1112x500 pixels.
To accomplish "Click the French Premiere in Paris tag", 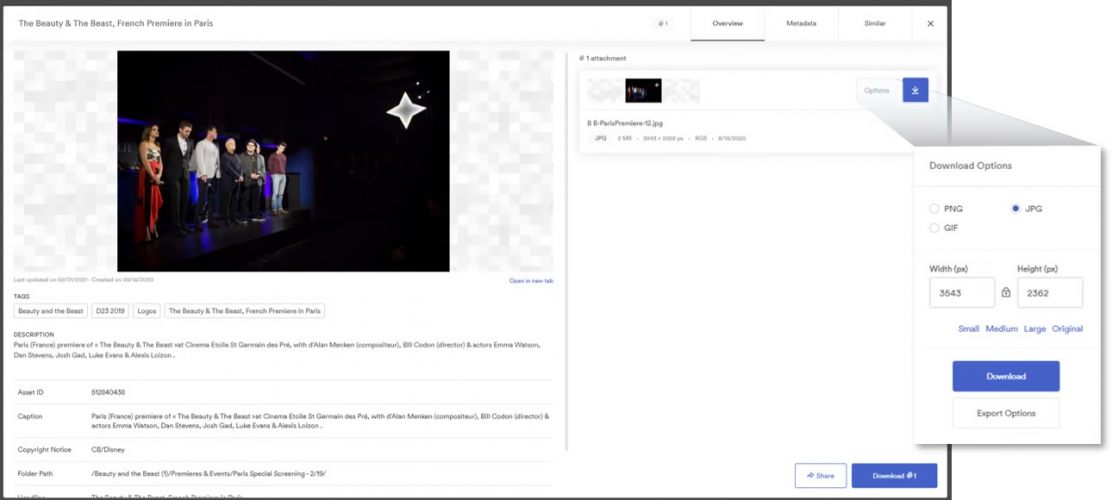I will (x=245, y=311).
